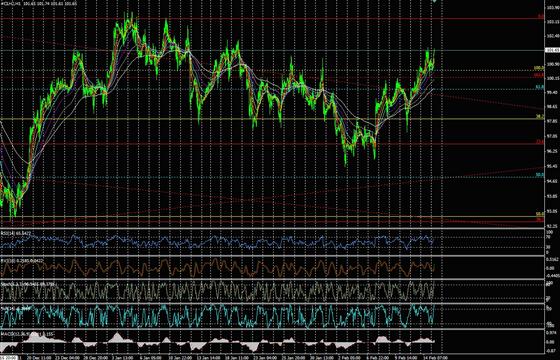560x360 pixels.
Task: Click the 14 Feb 07:00 time axis label
Action: coord(434,357)
